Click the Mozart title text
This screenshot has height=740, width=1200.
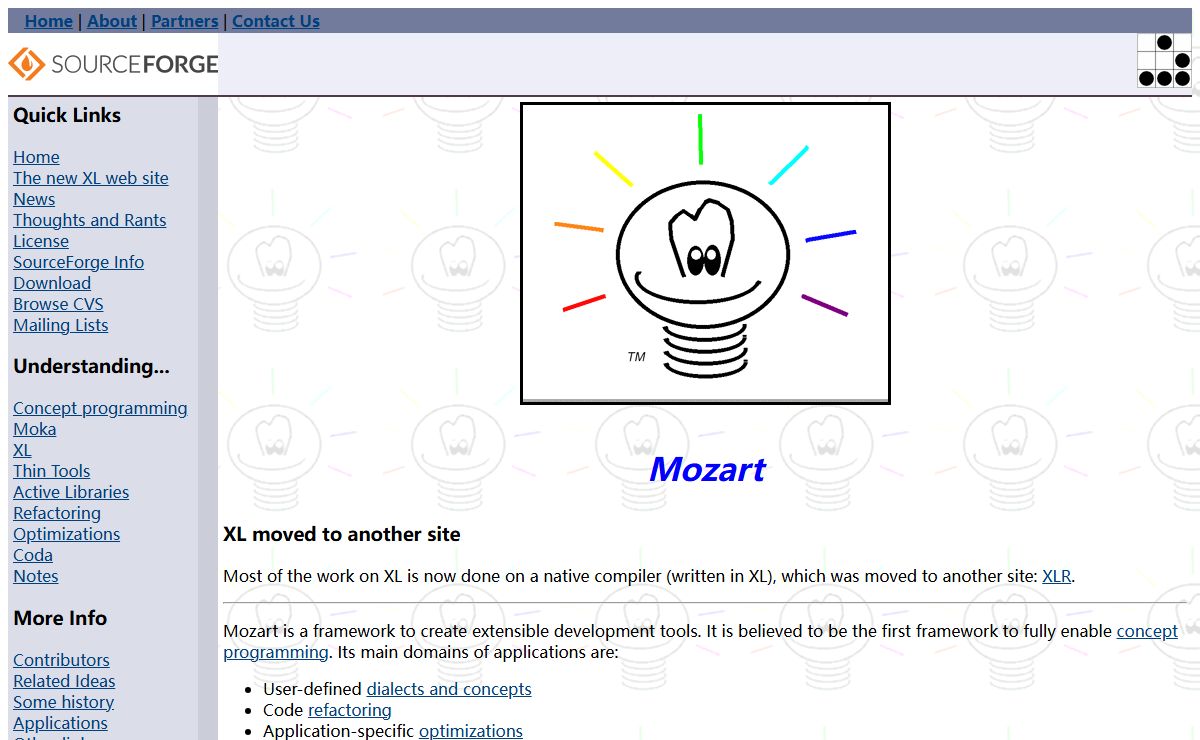pyautogui.click(x=707, y=469)
